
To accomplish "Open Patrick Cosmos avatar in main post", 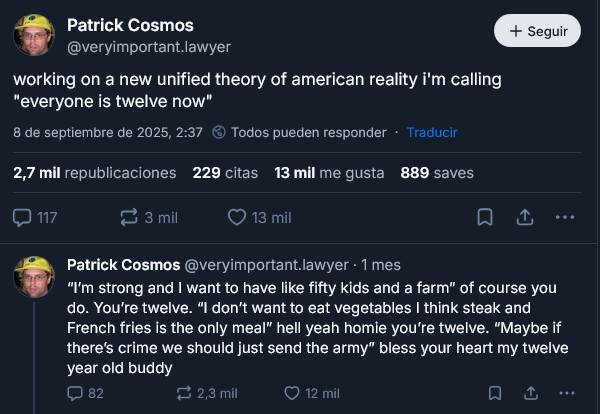I will (x=34, y=35).
